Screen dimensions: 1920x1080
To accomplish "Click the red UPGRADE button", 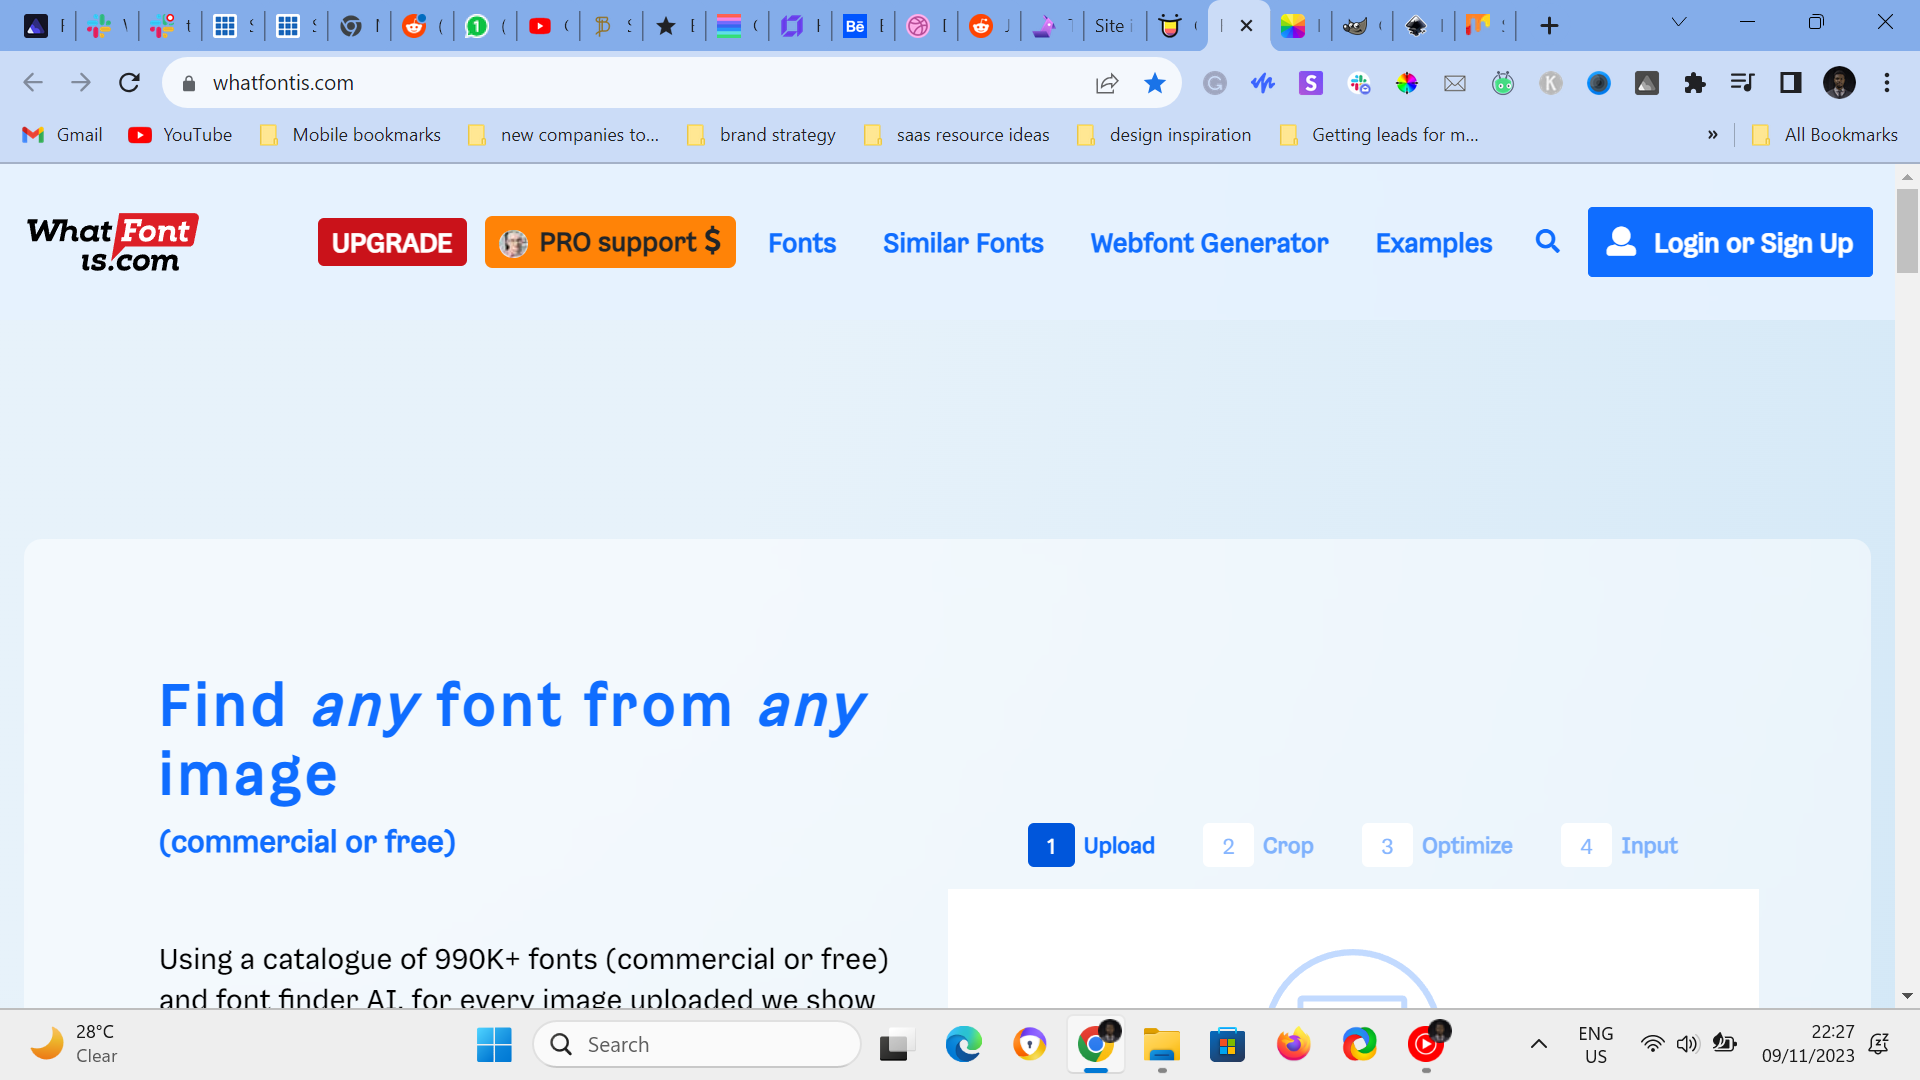I will (392, 243).
